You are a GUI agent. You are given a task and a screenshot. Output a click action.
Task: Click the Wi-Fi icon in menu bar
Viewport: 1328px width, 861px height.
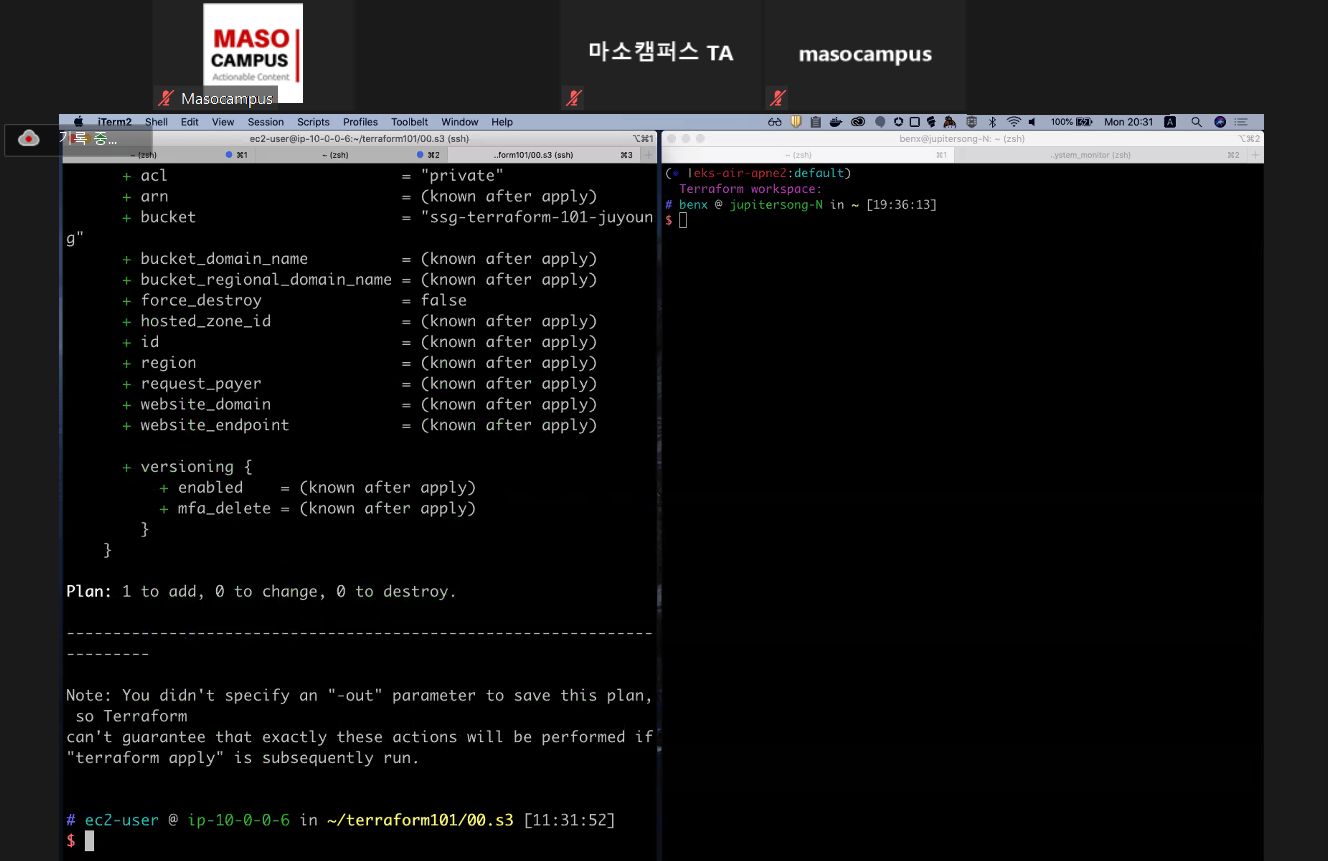(x=1013, y=122)
